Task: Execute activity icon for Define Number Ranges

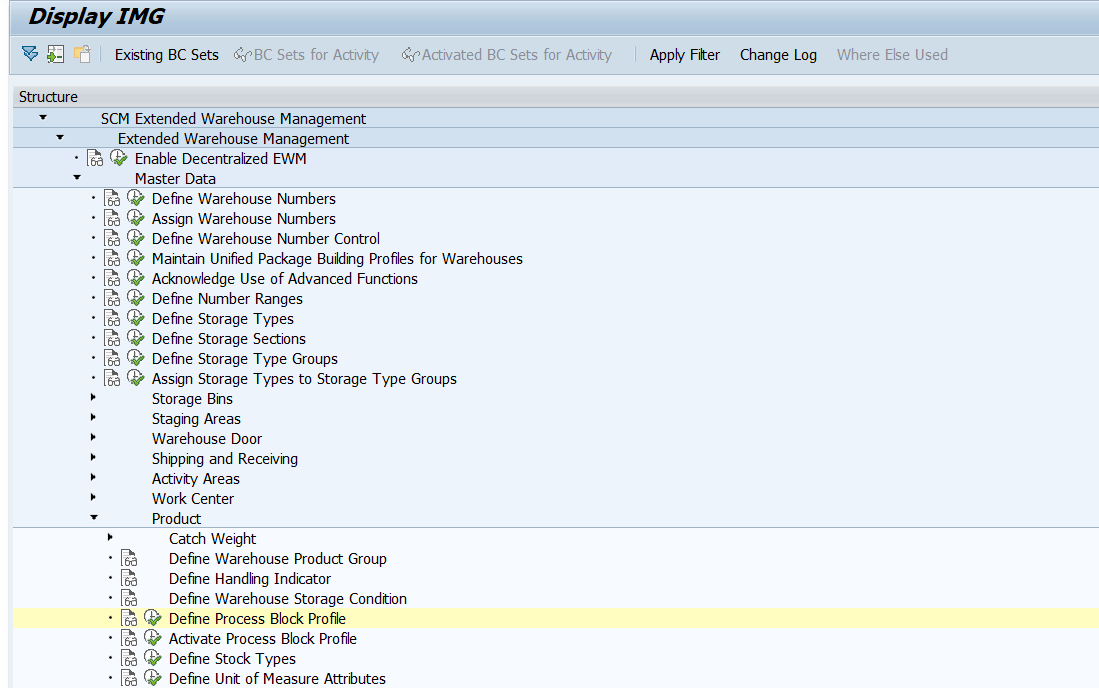Action: [x=135, y=298]
